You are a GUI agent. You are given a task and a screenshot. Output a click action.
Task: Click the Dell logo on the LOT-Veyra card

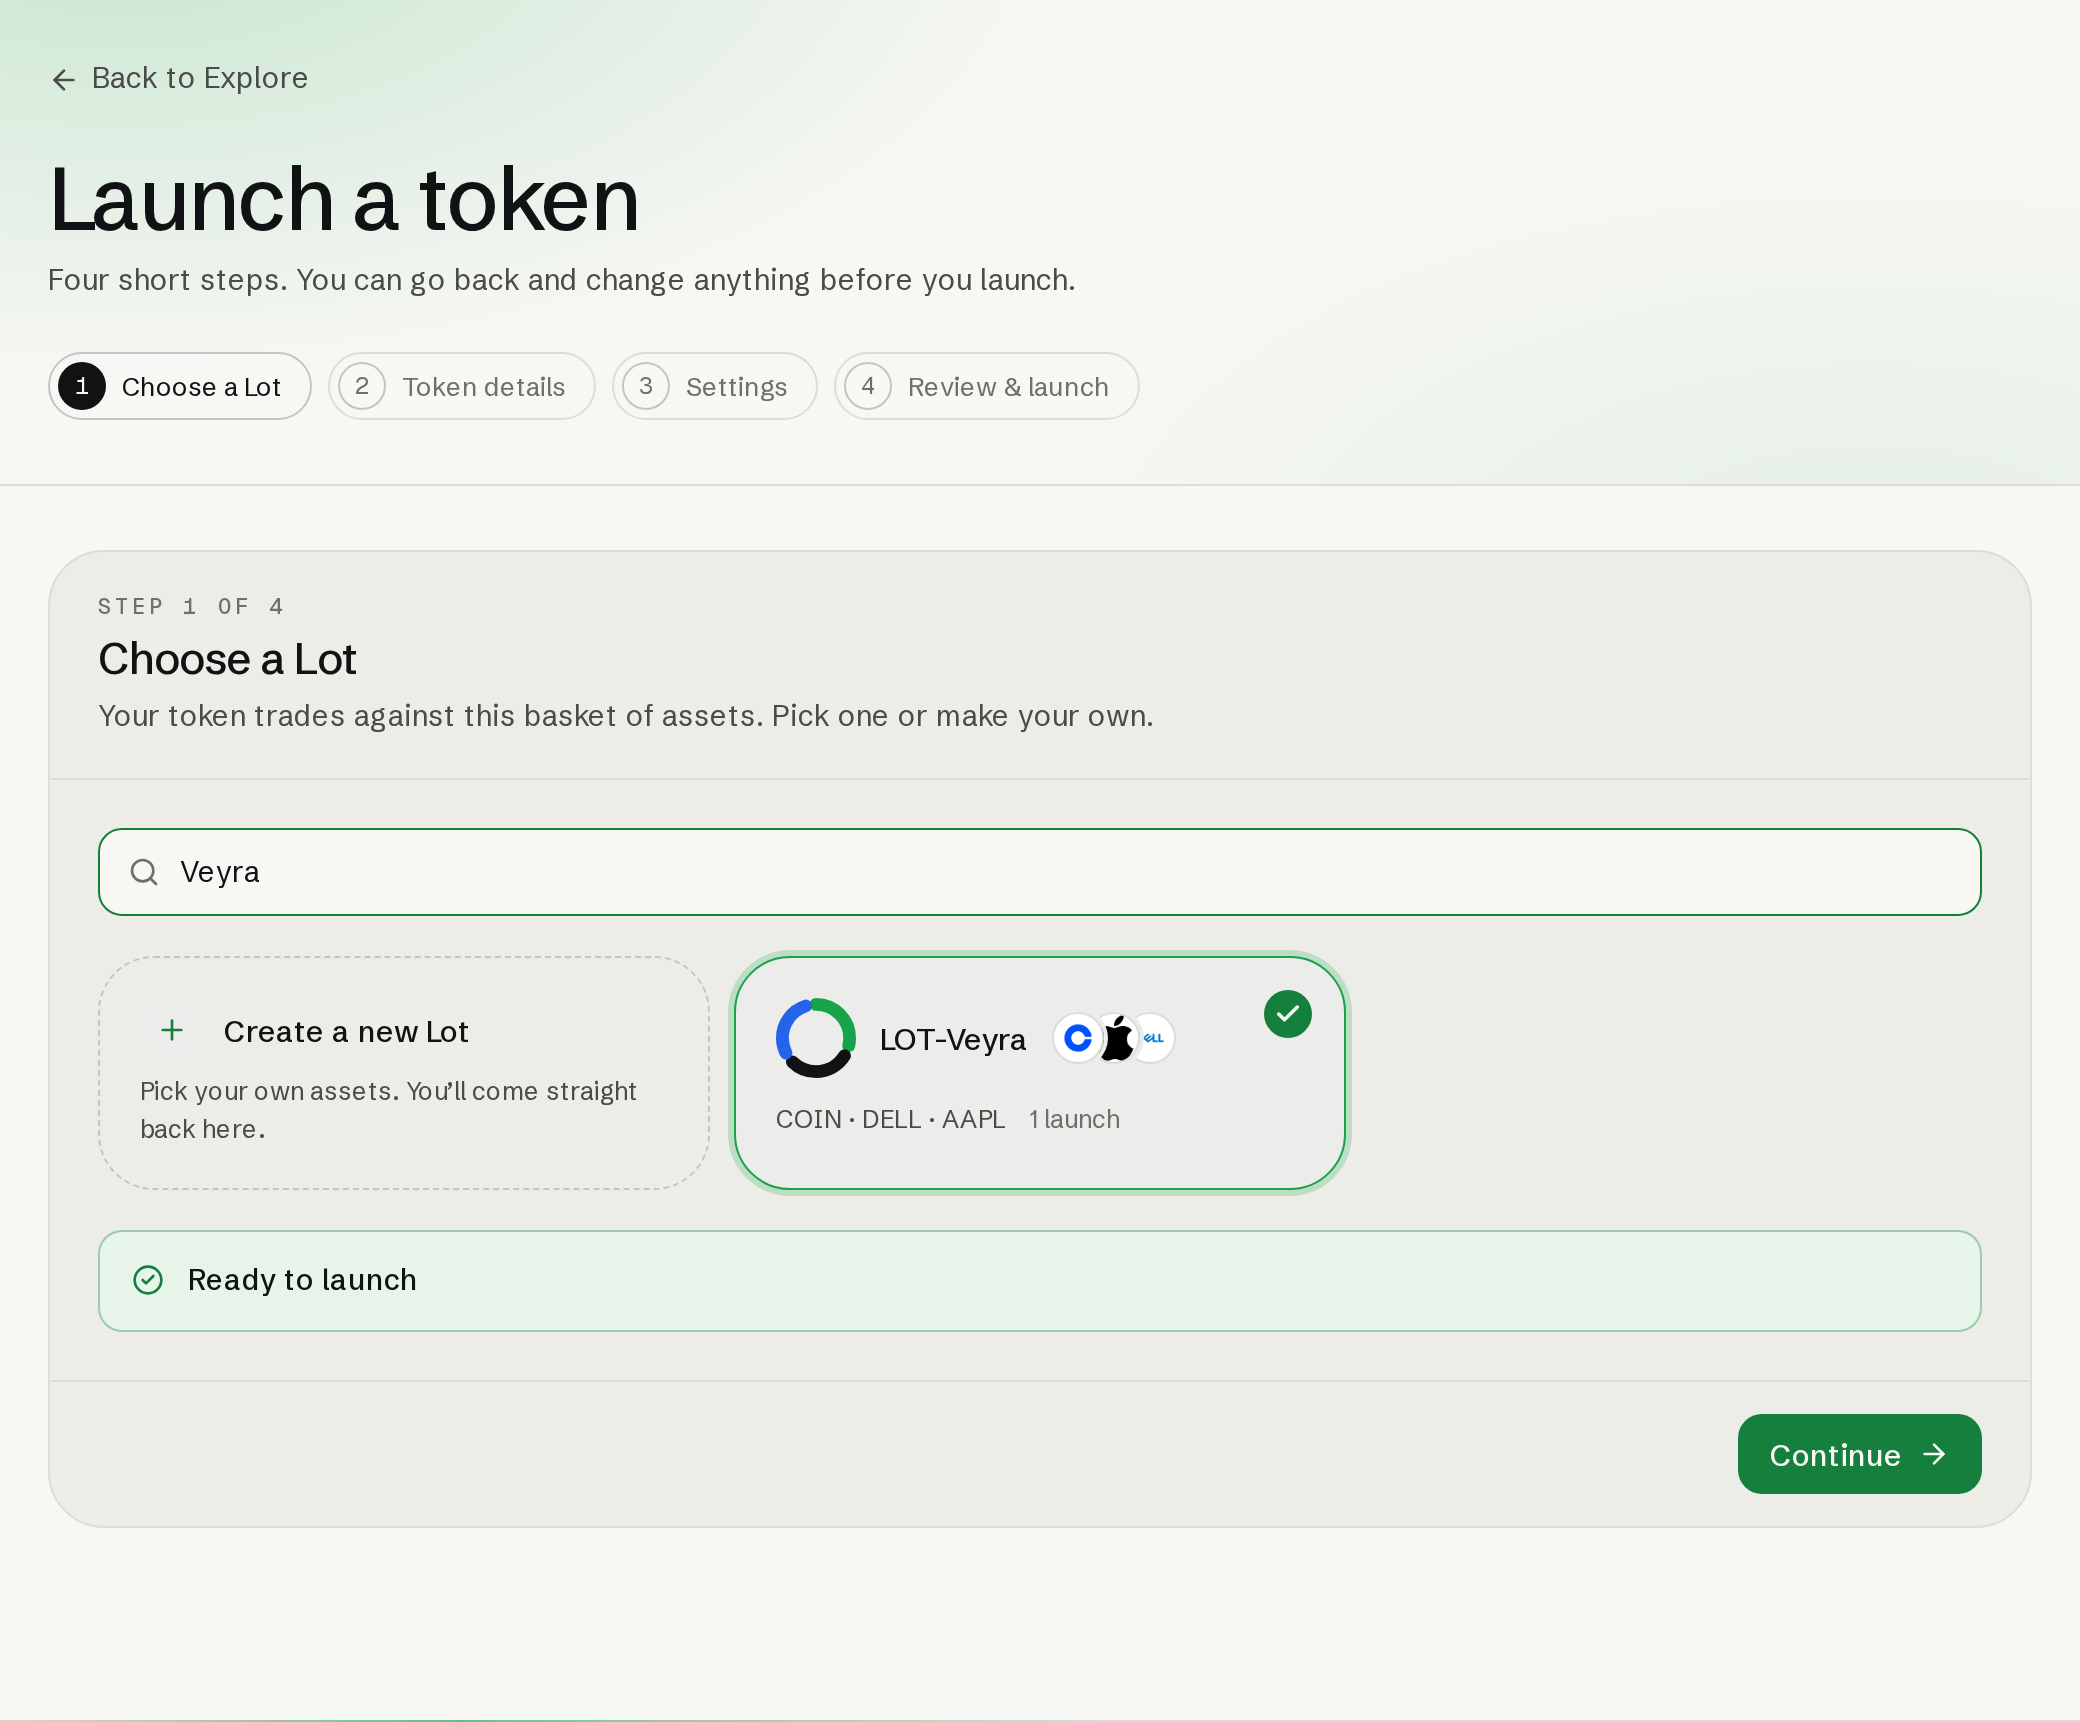(1154, 1038)
